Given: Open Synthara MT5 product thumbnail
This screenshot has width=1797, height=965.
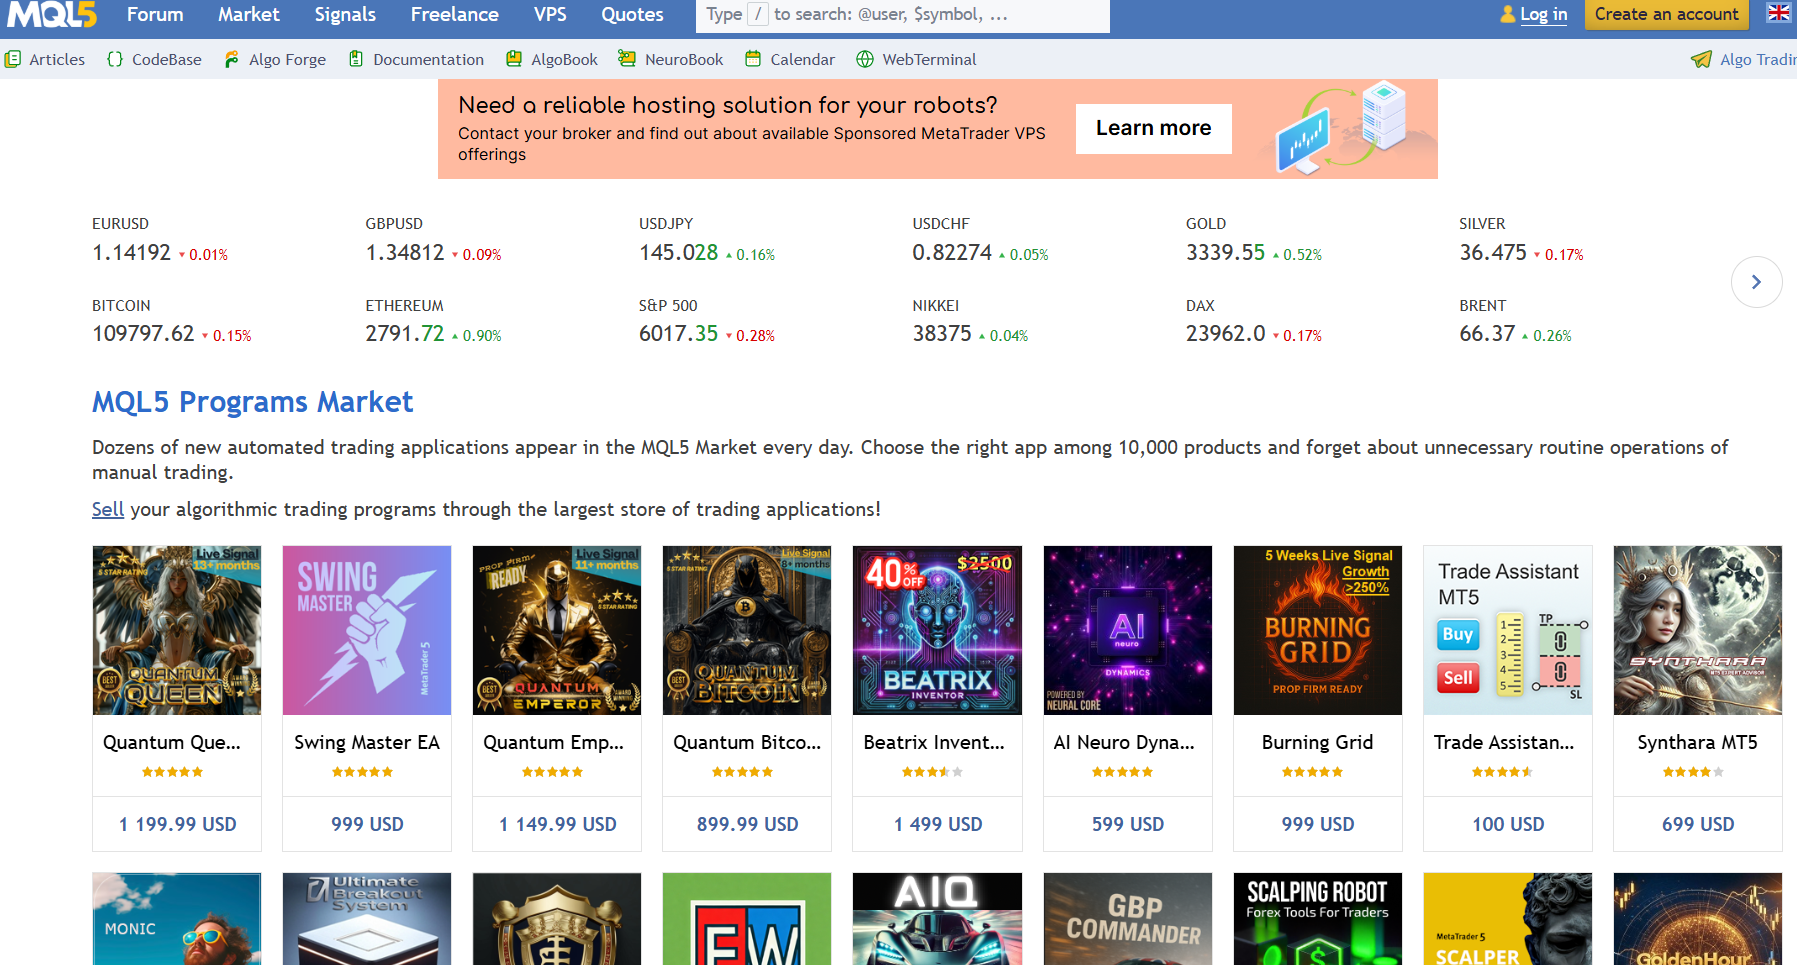Looking at the screenshot, I should (x=1698, y=630).
